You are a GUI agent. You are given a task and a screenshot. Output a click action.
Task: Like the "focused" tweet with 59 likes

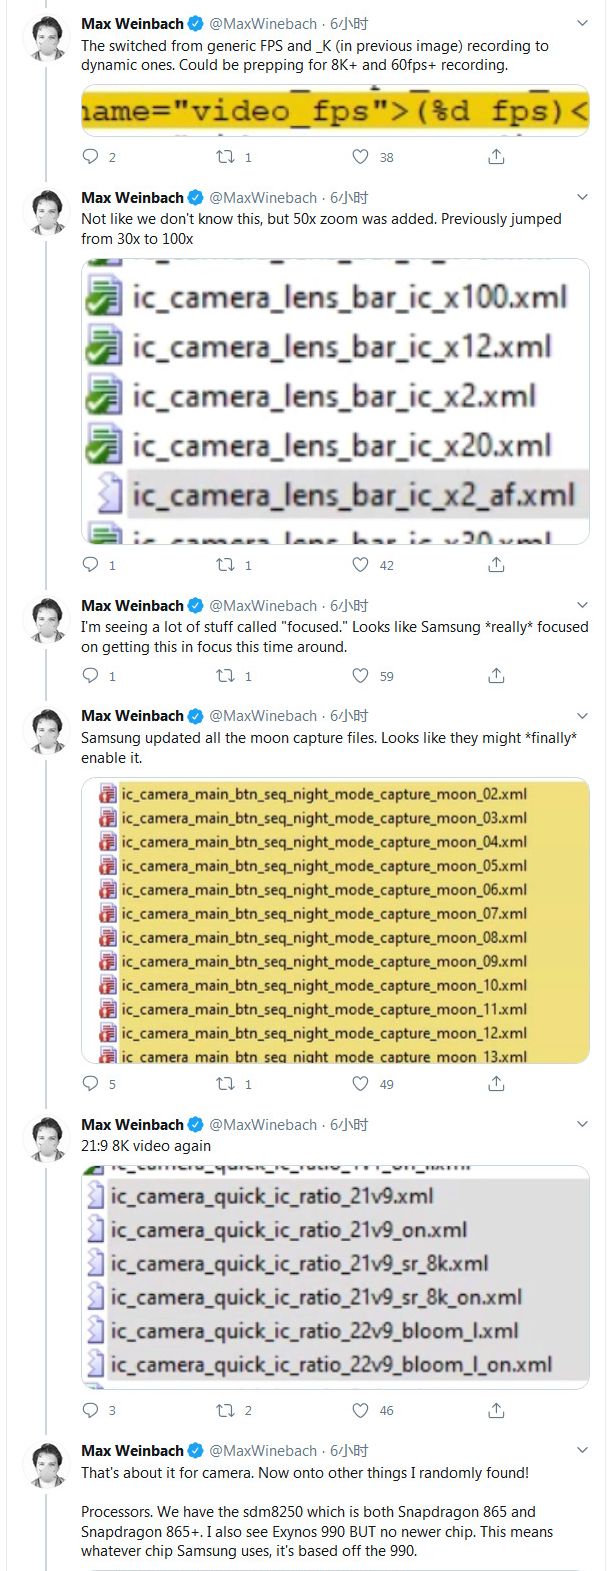click(x=362, y=676)
